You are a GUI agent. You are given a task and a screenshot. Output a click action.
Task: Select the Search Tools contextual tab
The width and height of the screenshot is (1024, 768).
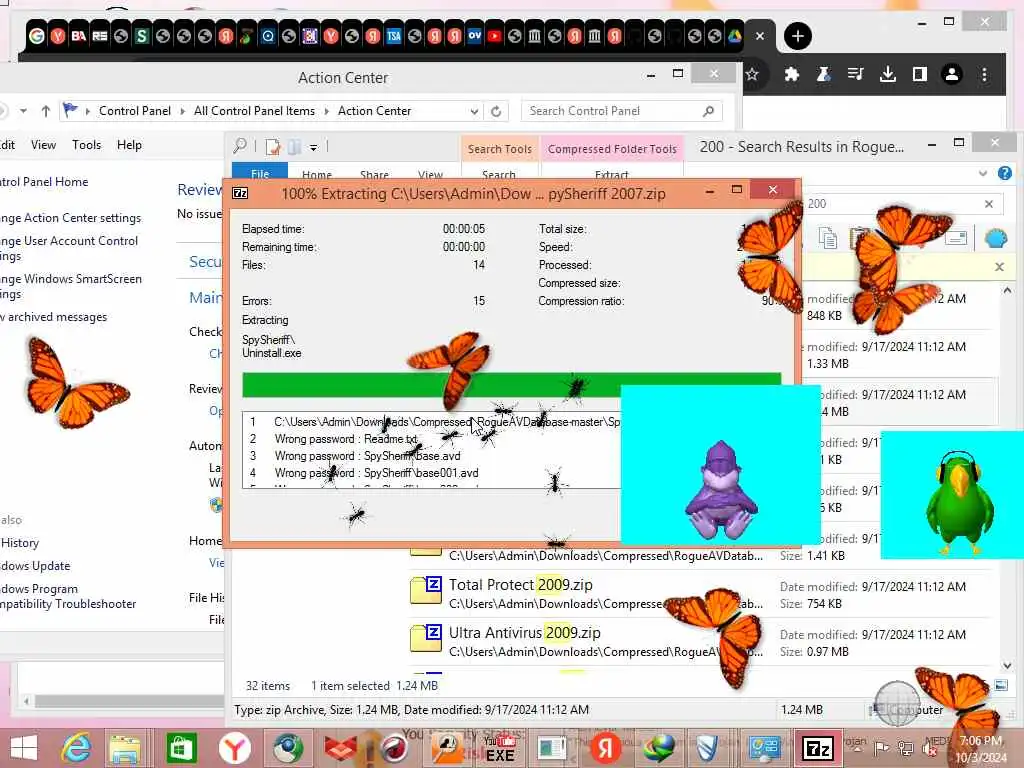(500, 149)
